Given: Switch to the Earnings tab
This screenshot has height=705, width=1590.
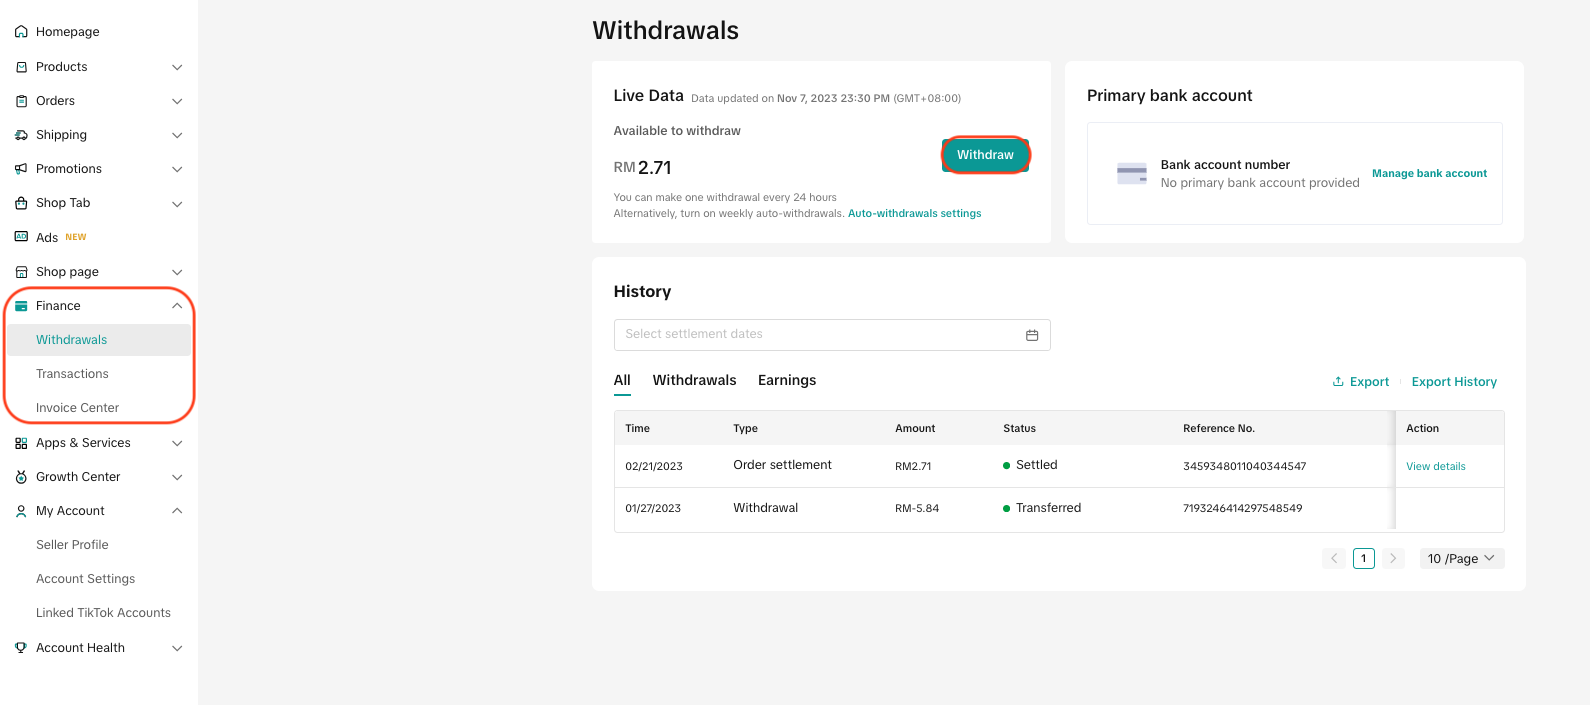Looking at the screenshot, I should pos(787,380).
